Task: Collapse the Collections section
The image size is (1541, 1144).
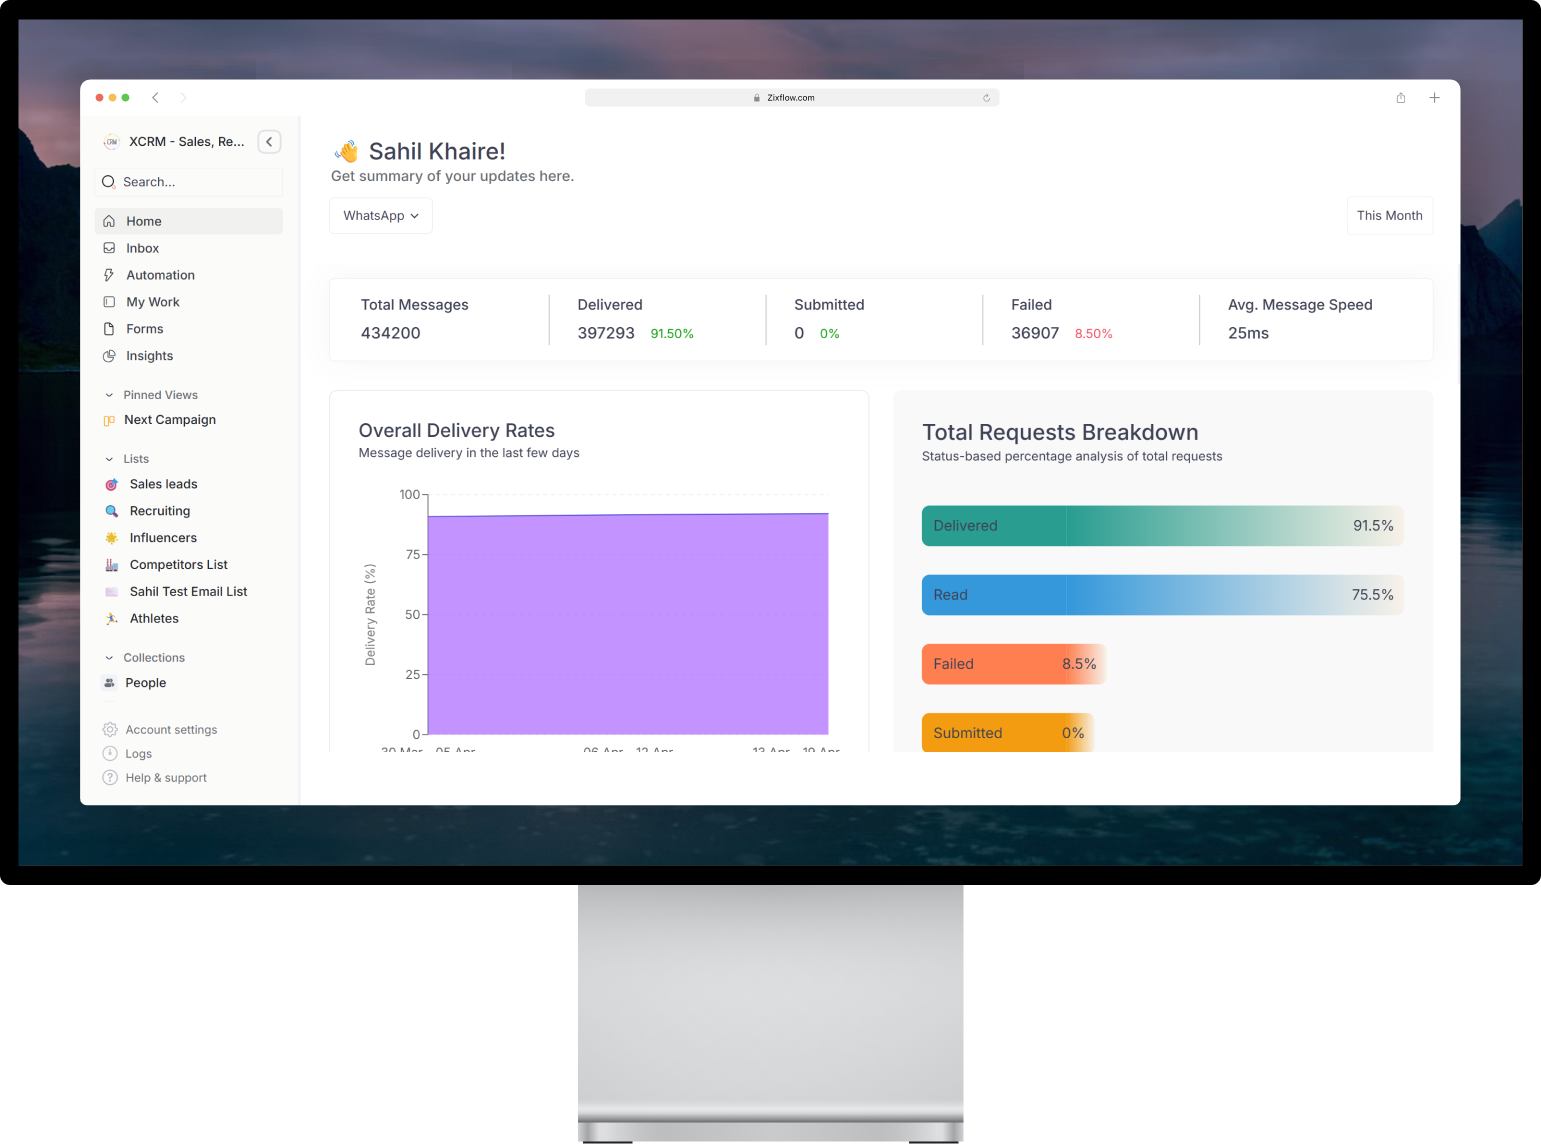Action: [x=110, y=657]
